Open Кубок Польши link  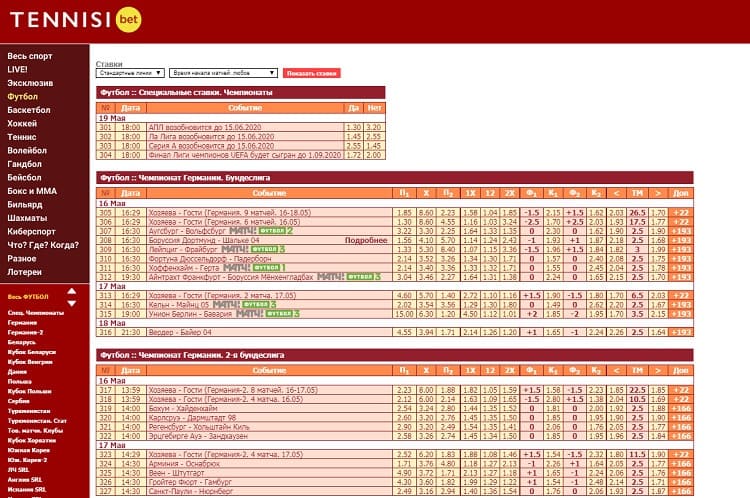point(29,391)
